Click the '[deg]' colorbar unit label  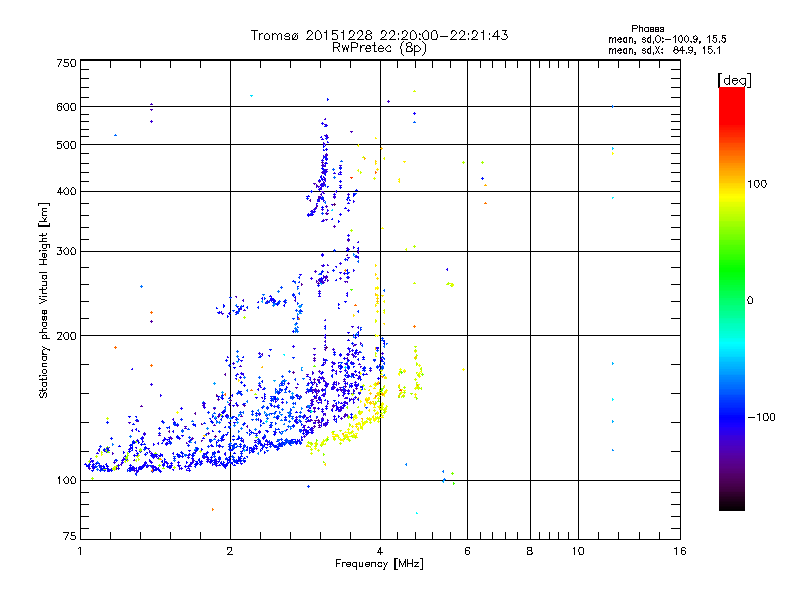734,80
